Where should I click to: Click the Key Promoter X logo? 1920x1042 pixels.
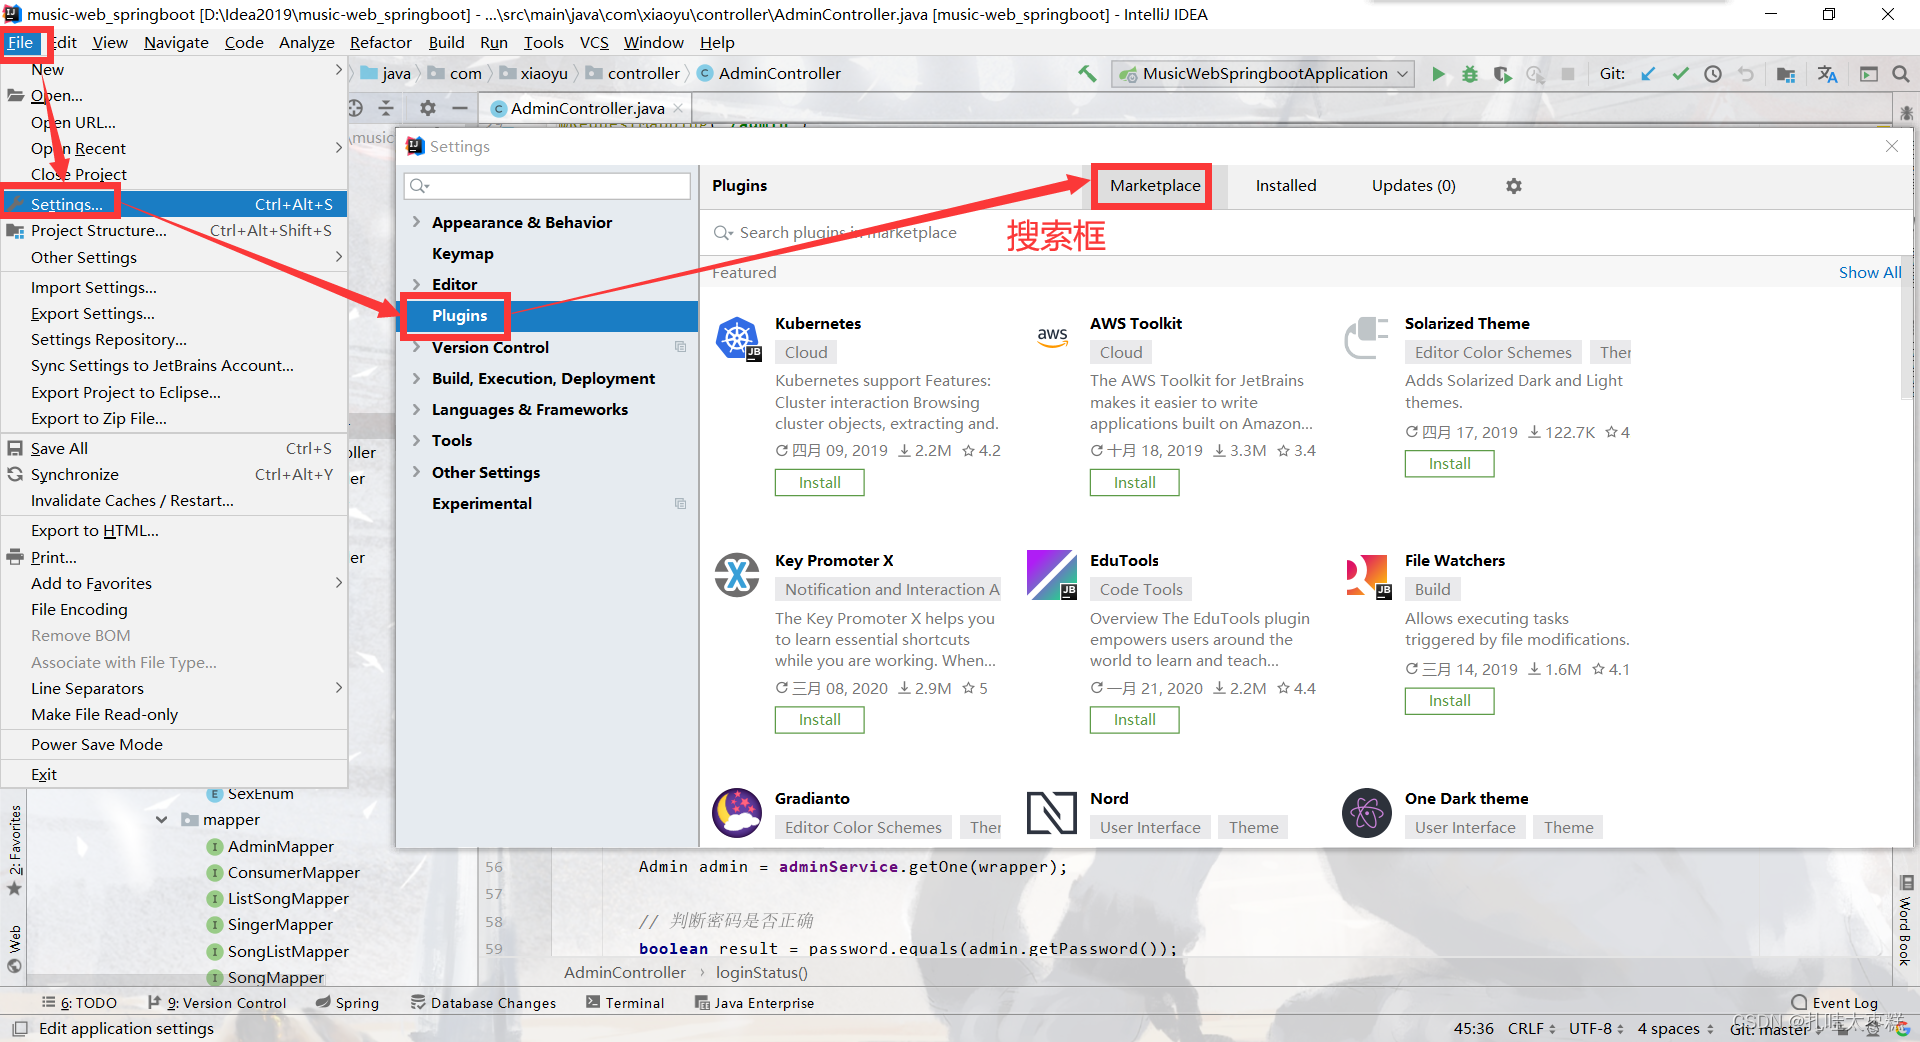[737, 575]
